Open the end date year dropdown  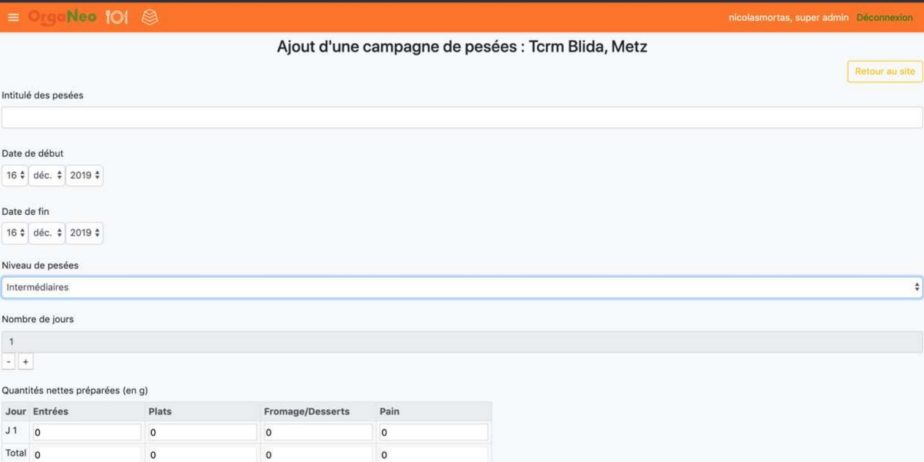pos(84,233)
